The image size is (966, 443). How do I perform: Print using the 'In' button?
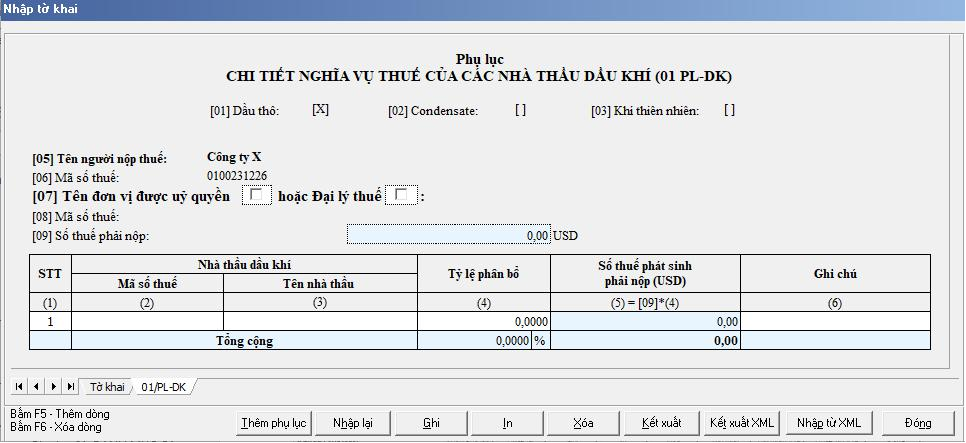[507, 423]
